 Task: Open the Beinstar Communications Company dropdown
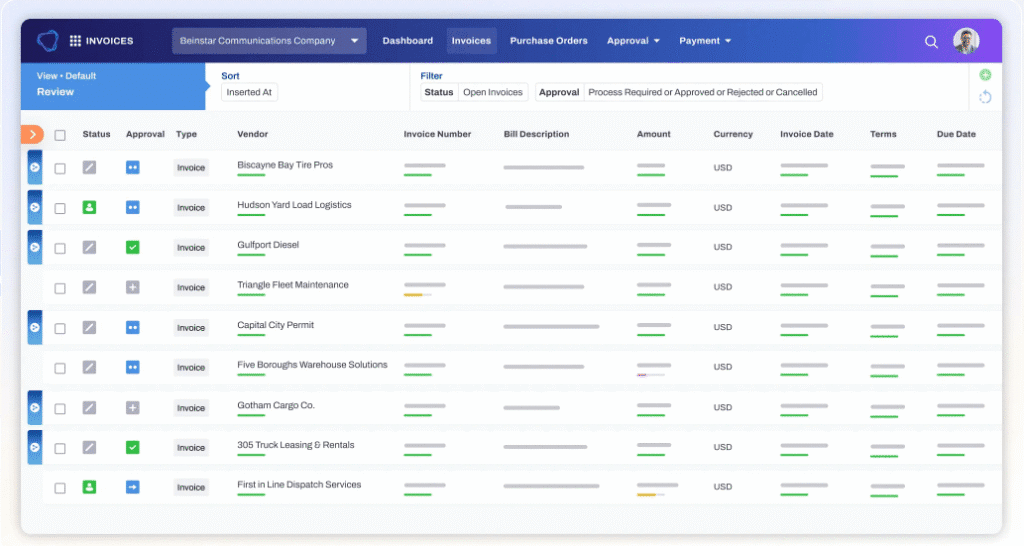coord(269,40)
